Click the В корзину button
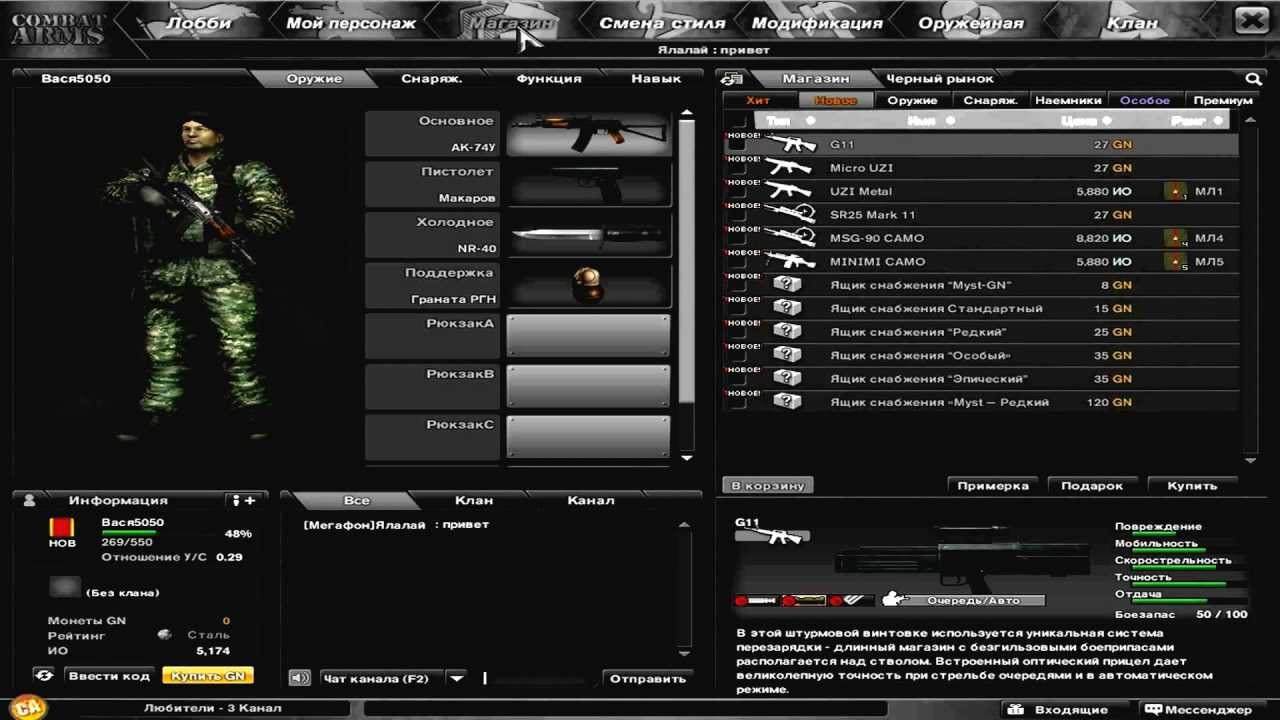Viewport: 1280px width, 720px height. point(767,485)
